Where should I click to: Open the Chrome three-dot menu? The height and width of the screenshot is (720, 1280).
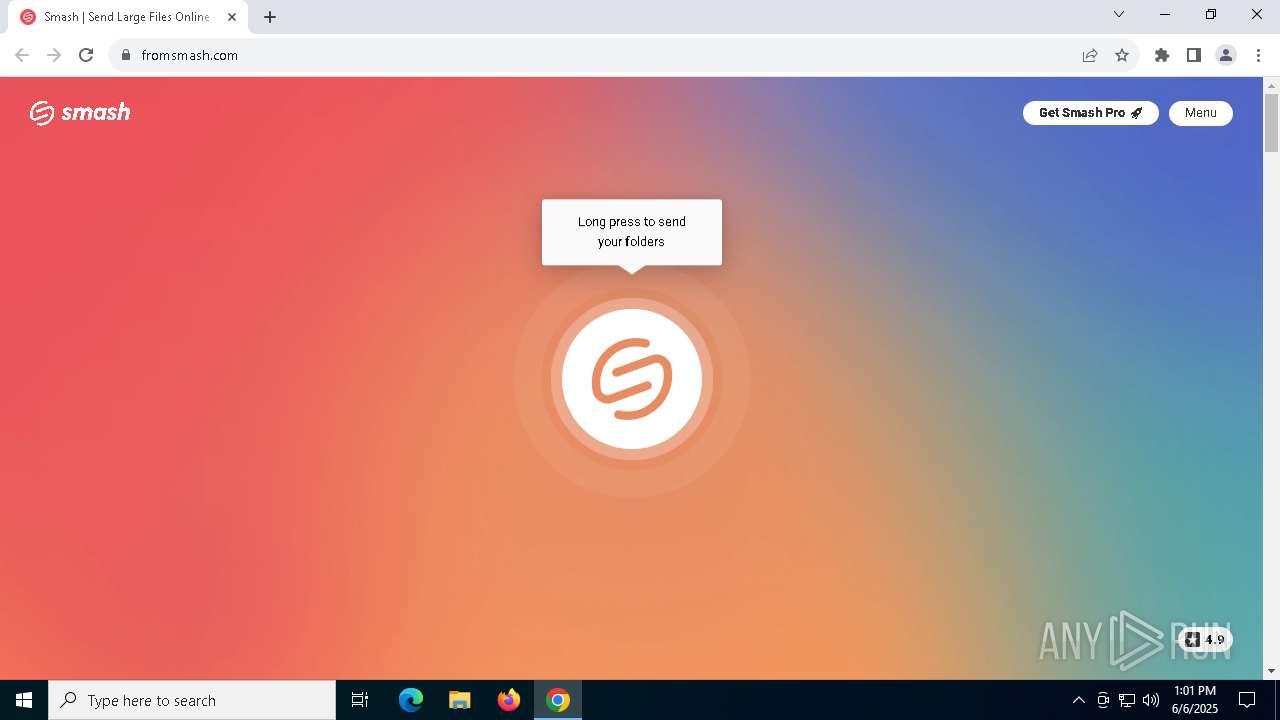[1258, 55]
